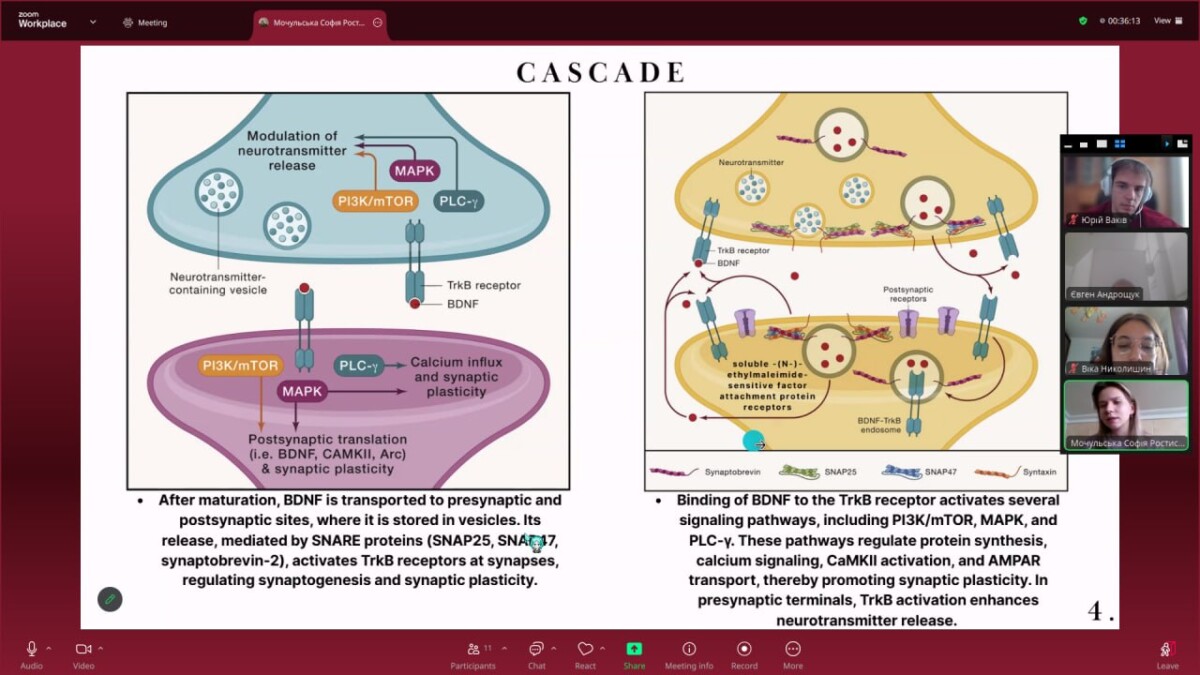Select Віка Николишин's video thumbnail
1200x675 pixels.
coord(1126,340)
